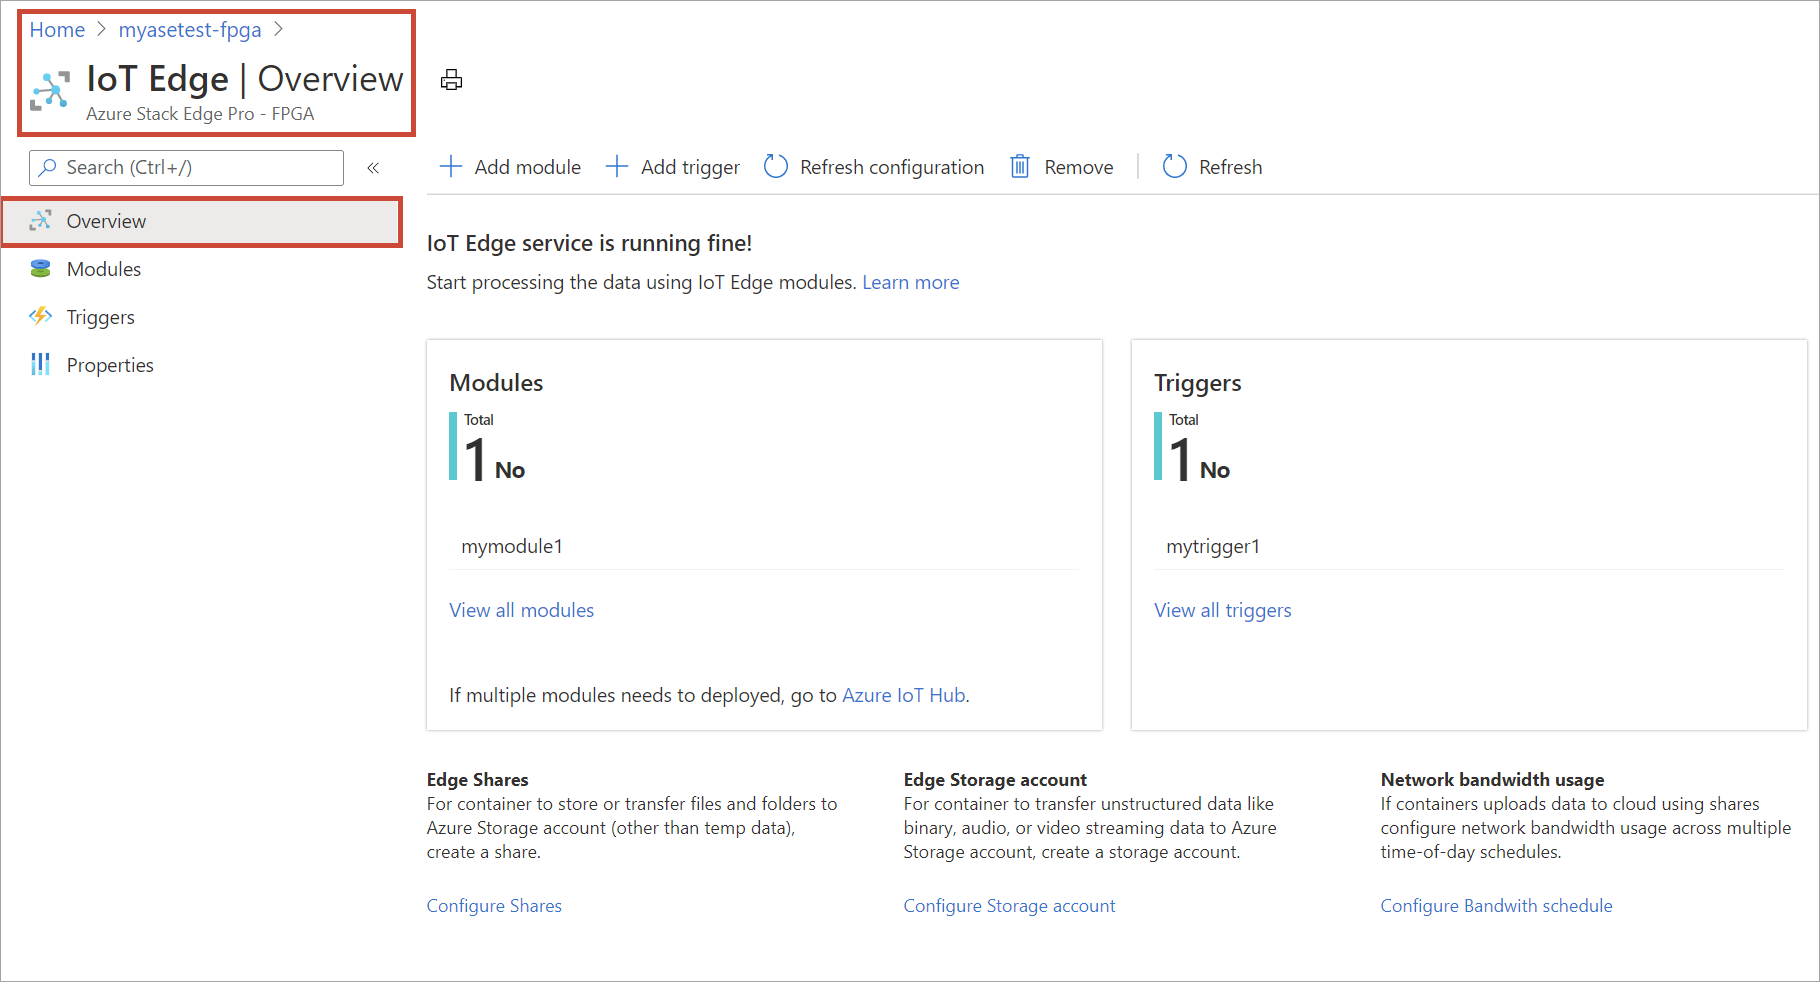Image resolution: width=1820 pixels, height=982 pixels.
Task: Open Triggers from the left menu
Action: point(100,317)
